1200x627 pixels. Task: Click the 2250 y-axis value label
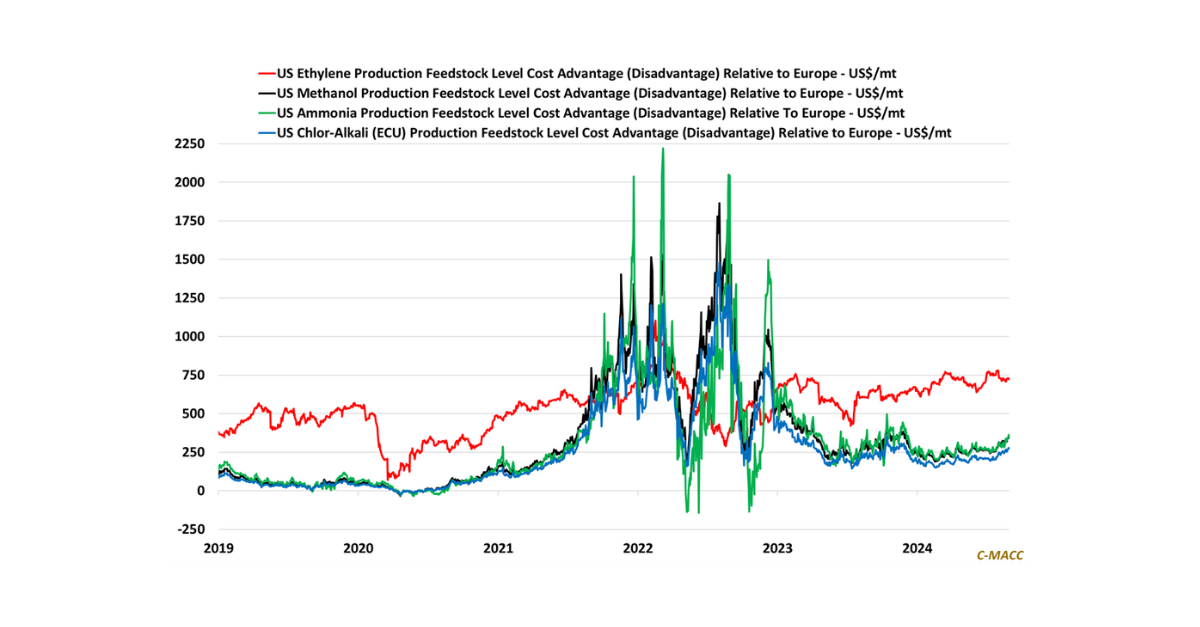click(190, 144)
